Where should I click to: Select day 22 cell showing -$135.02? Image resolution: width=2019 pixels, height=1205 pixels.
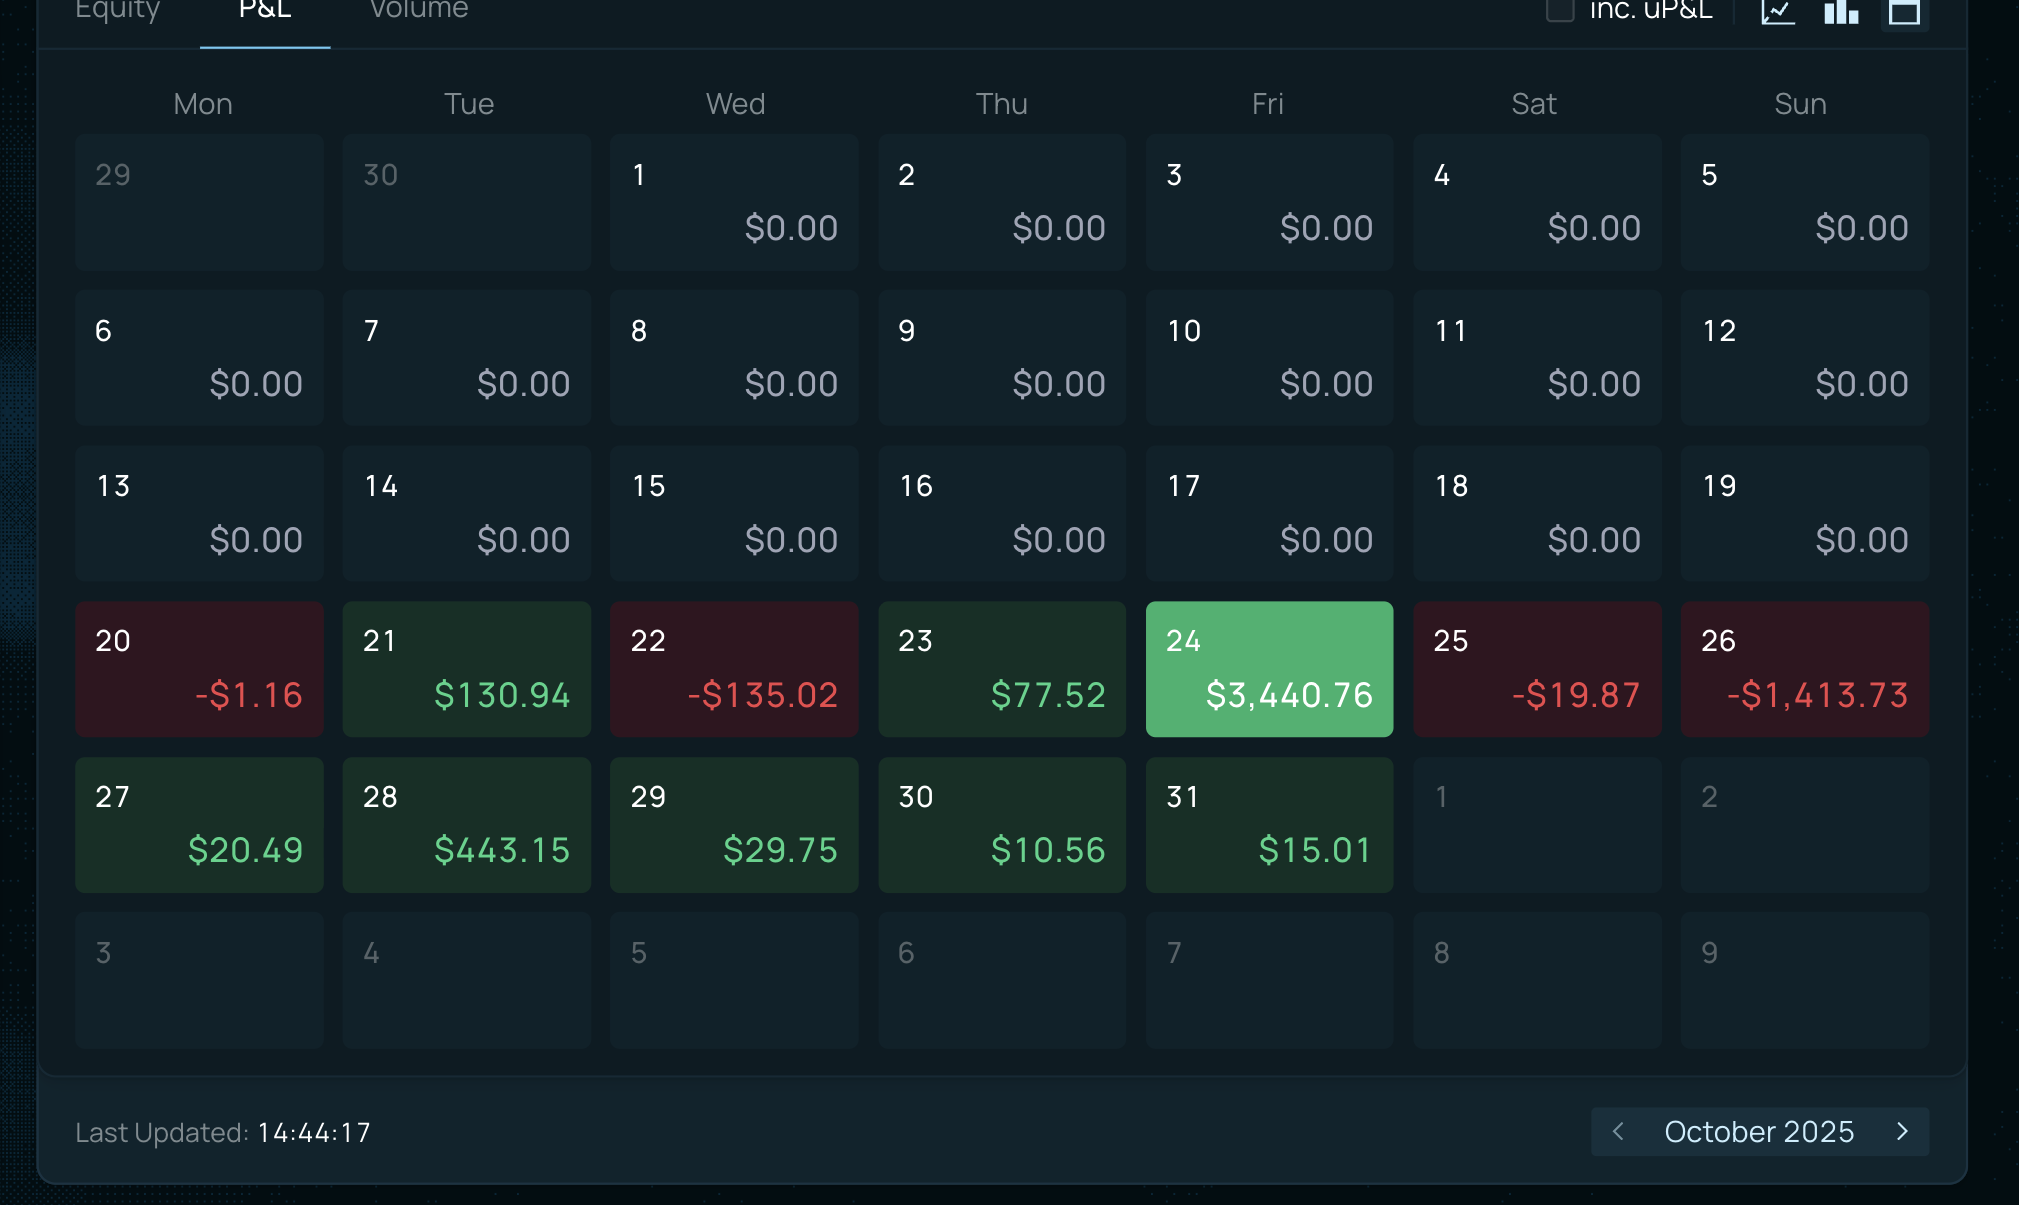tap(734, 669)
